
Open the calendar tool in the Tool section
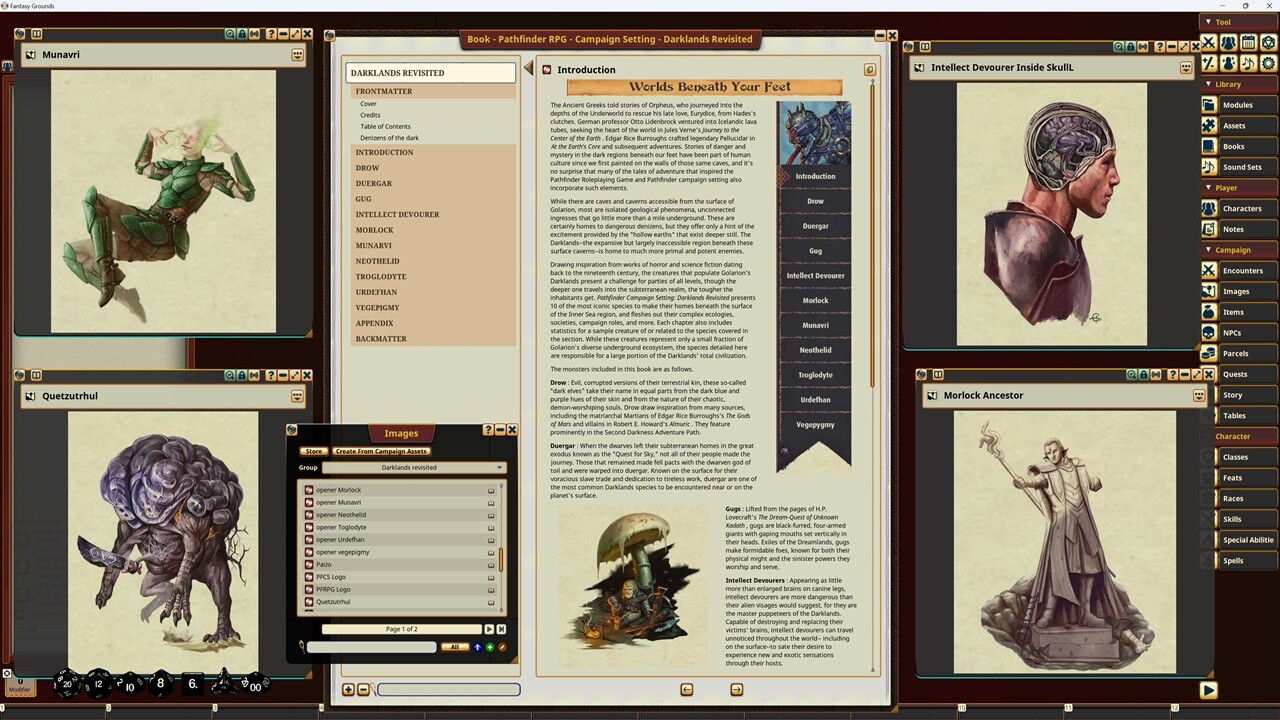click(1248, 42)
